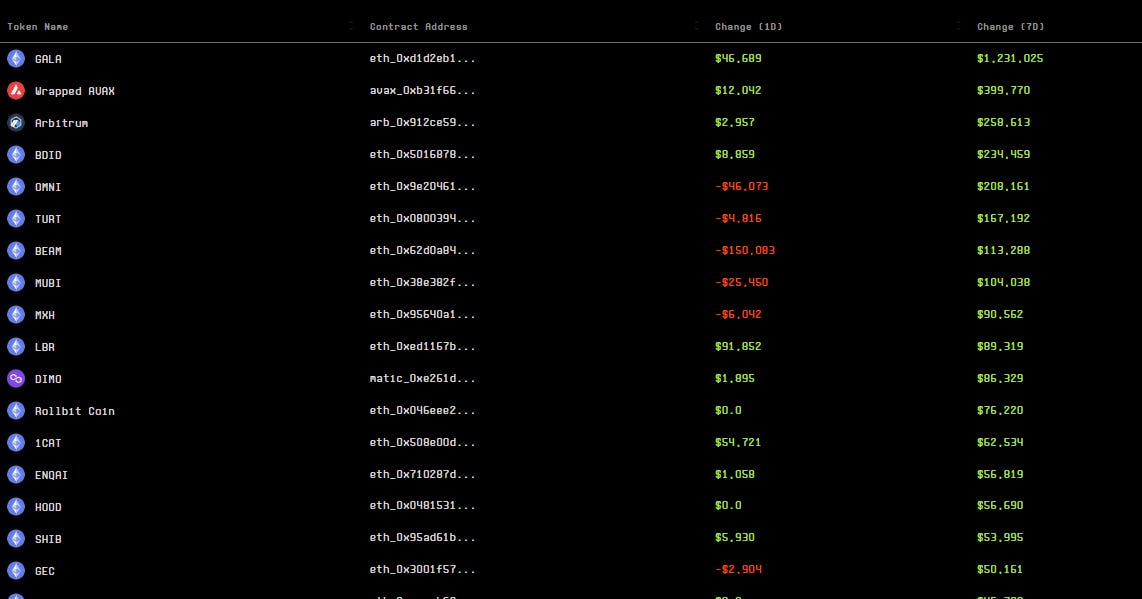
Task: Sort by the Token Name column header
Action: tap(38, 27)
